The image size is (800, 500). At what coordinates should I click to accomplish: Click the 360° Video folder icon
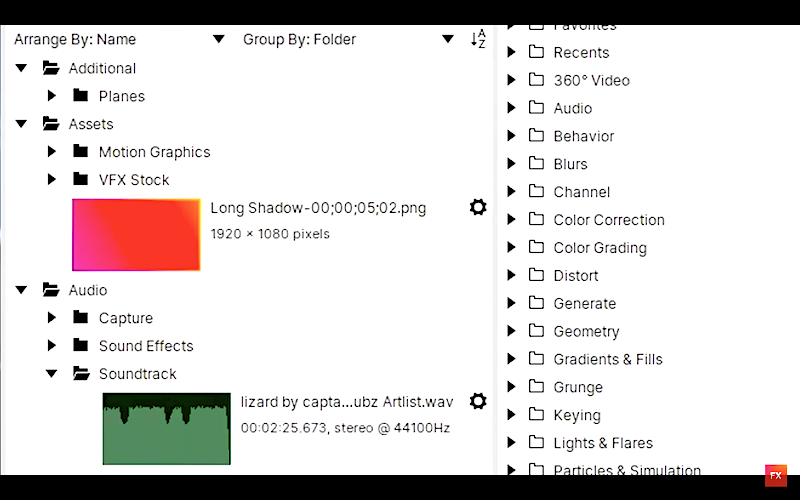[536, 79]
